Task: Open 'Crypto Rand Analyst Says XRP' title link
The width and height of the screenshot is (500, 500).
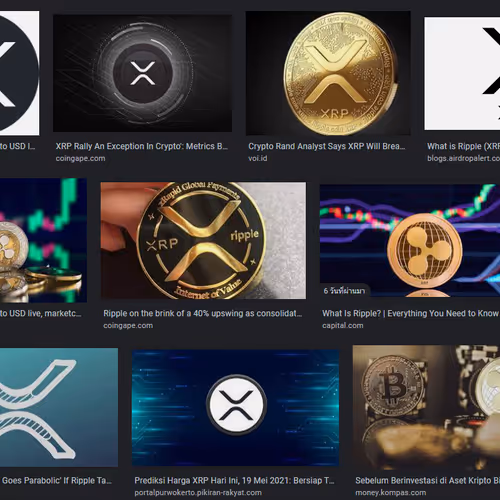Action: tap(327, 146)
